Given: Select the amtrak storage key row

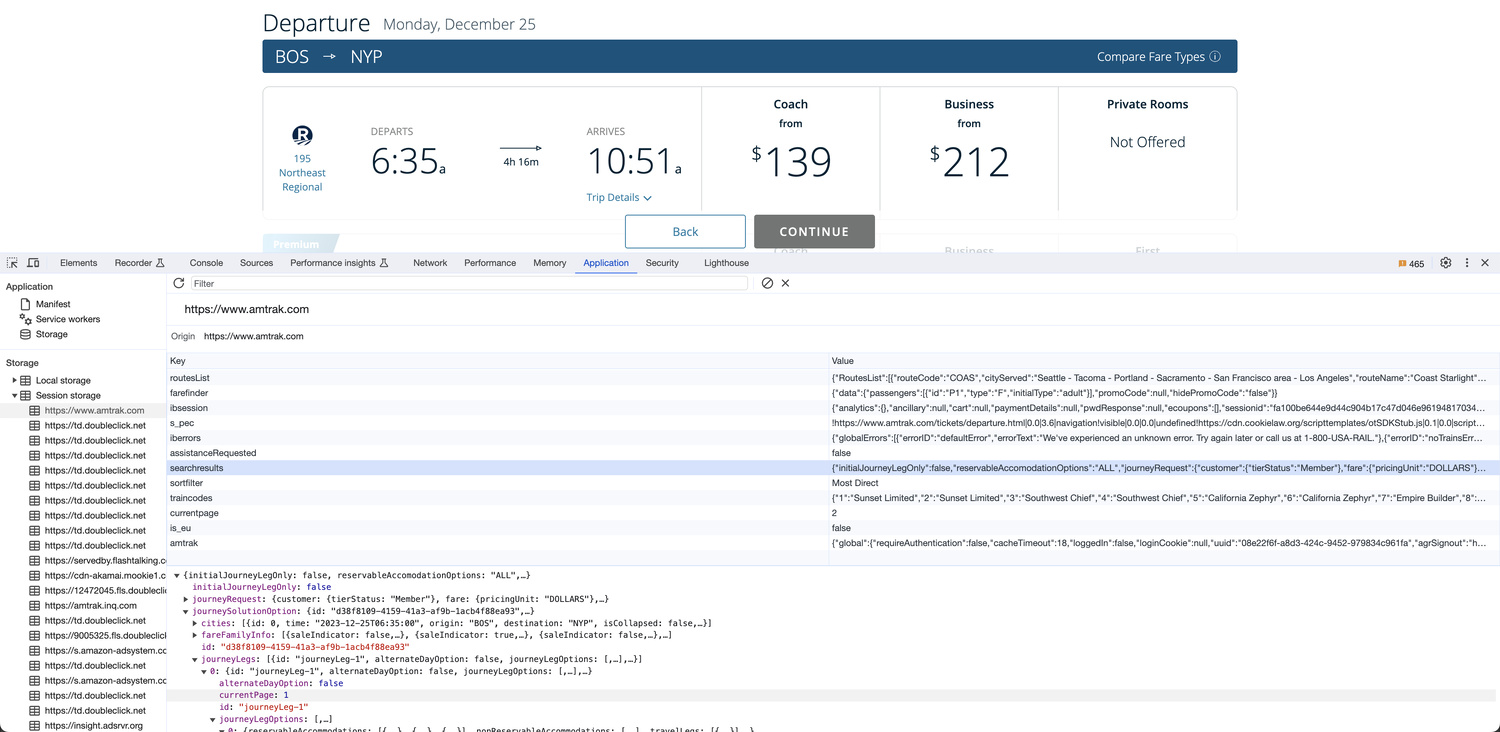Looking at the screenshot, I should pyautogui.click(x=833, y=543).
